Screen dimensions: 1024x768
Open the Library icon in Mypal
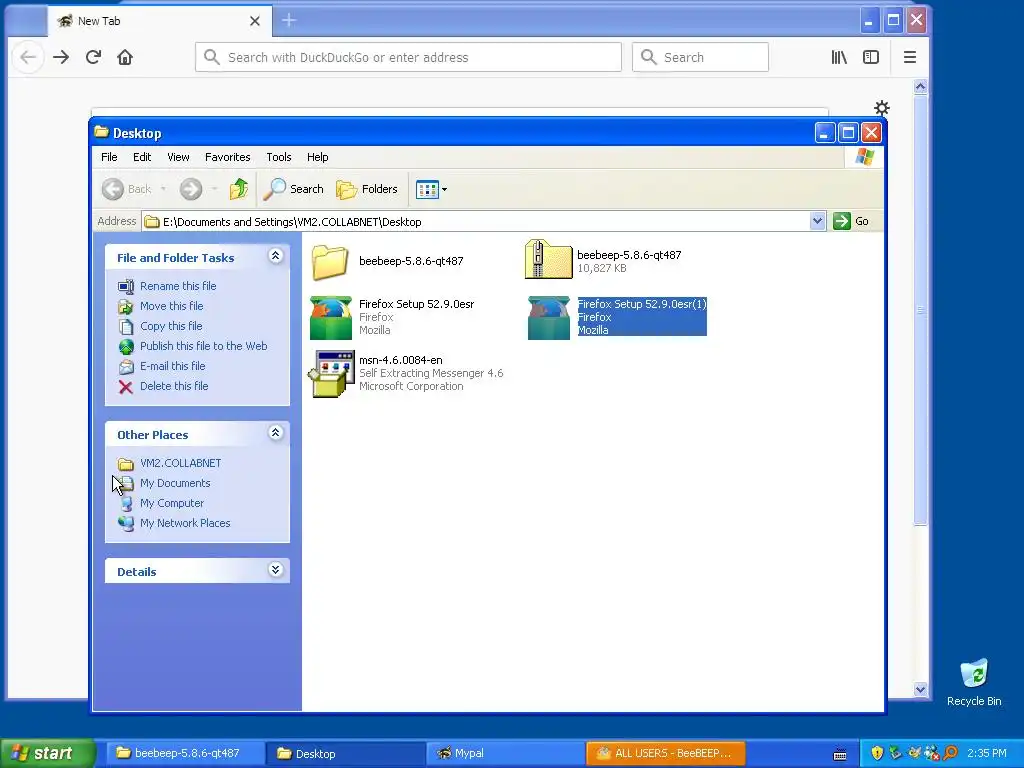839,57
